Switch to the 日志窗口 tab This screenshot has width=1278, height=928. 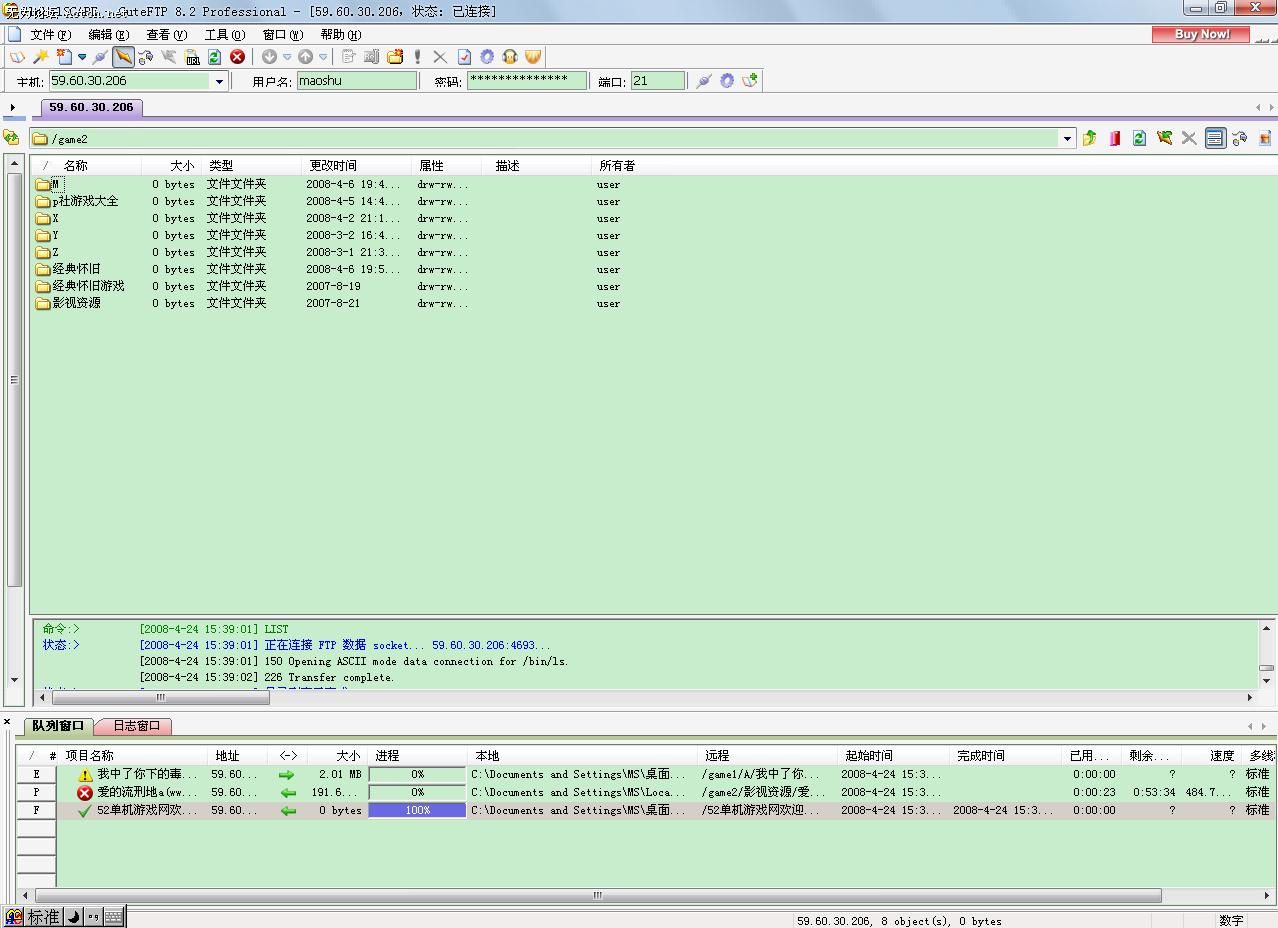click(x=136, y=726)
